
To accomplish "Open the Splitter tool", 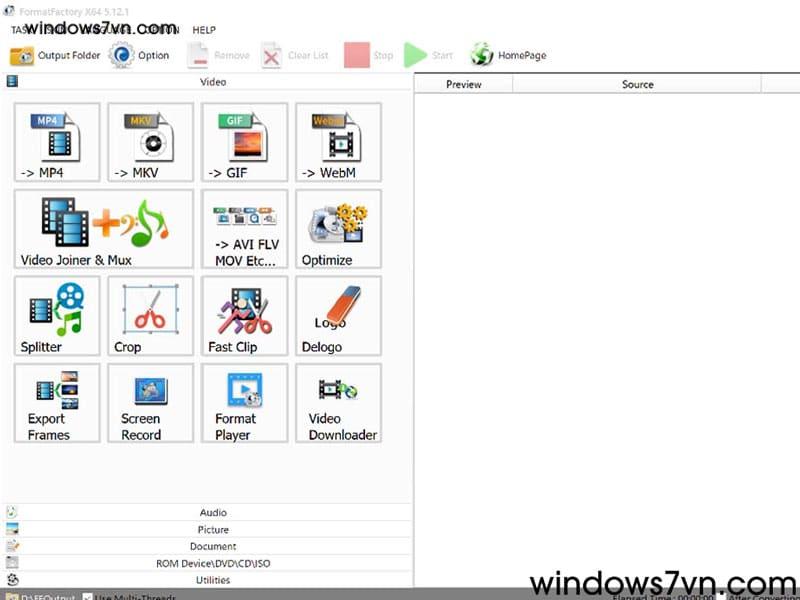I will point(57,316).
